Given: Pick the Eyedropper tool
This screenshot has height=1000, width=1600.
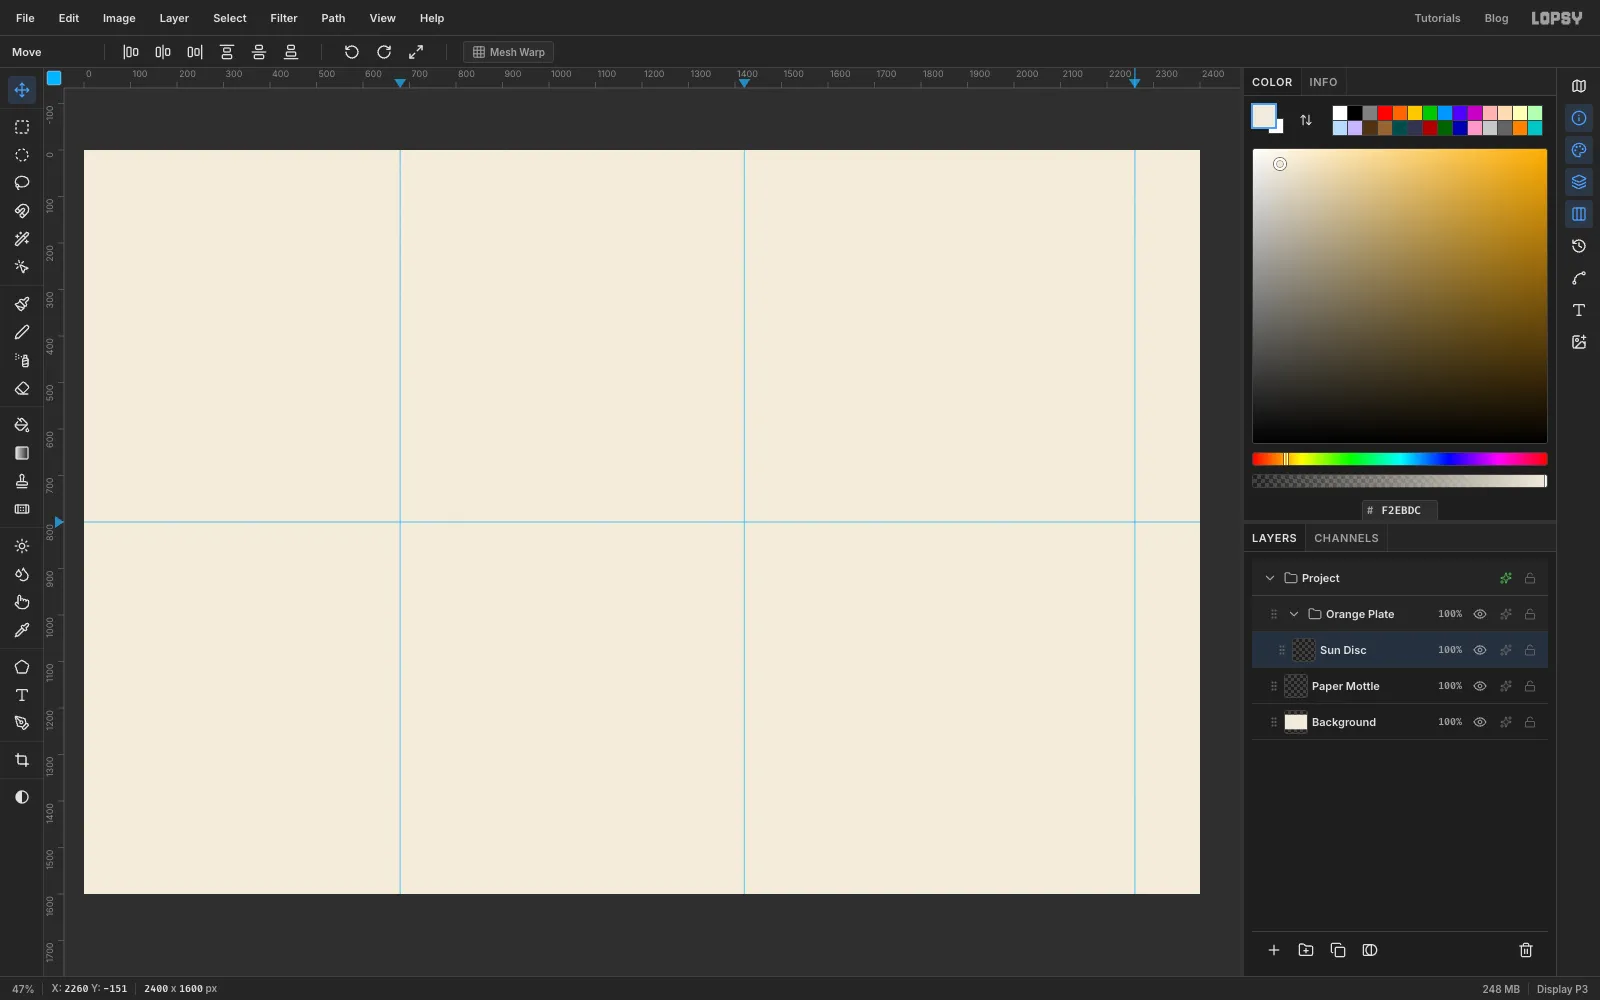Looking at the screenshot, I should coord(22,630).
